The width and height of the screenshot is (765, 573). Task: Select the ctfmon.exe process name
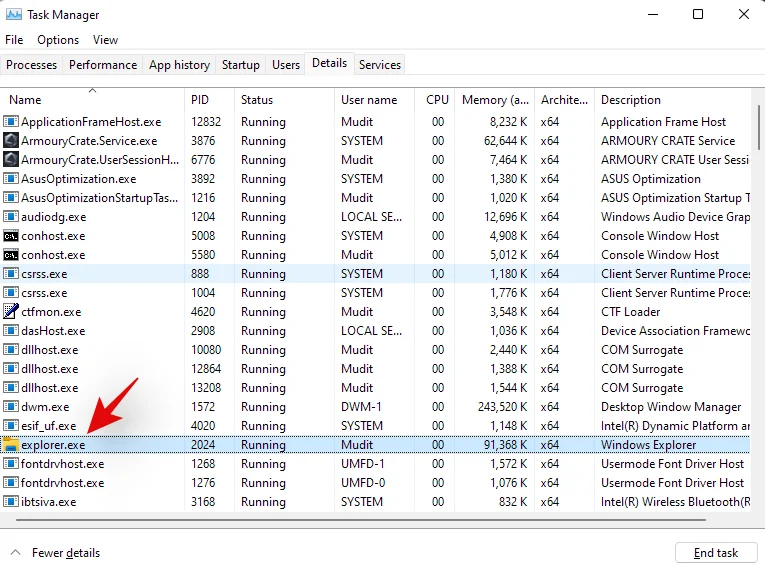tap(51, 312)
